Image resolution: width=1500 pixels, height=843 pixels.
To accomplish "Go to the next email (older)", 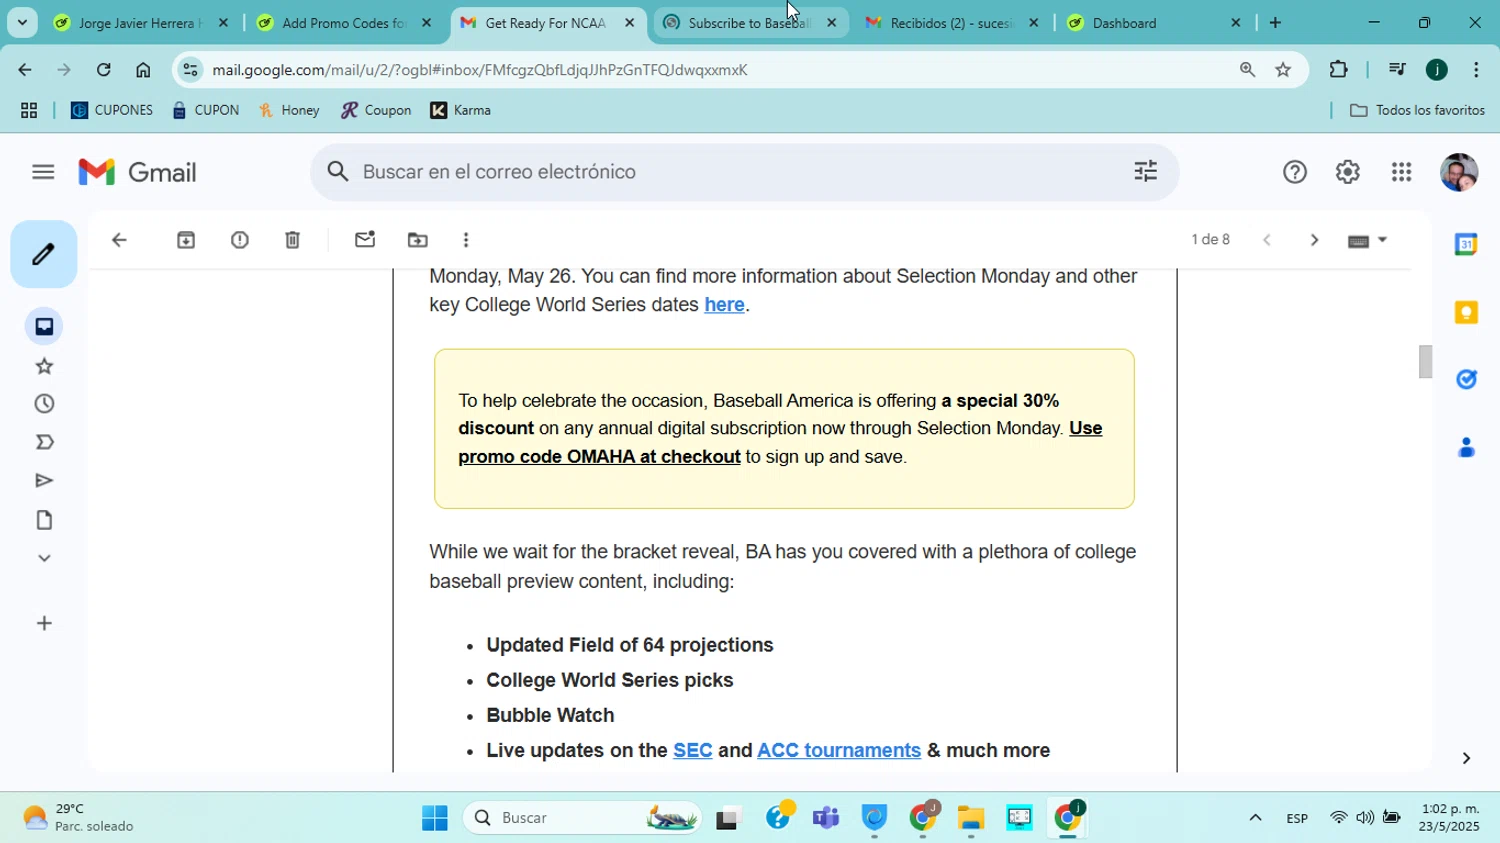I will [1314, 240].
